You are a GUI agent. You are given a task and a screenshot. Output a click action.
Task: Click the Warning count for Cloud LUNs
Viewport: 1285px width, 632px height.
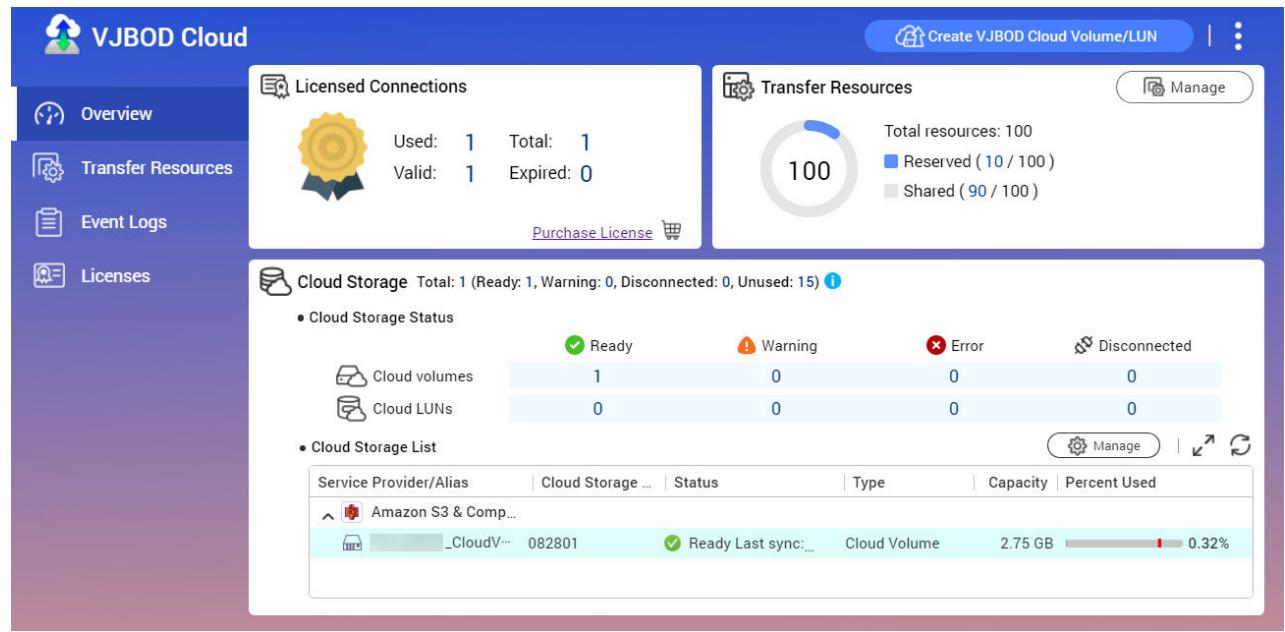(x=775, y=408)
